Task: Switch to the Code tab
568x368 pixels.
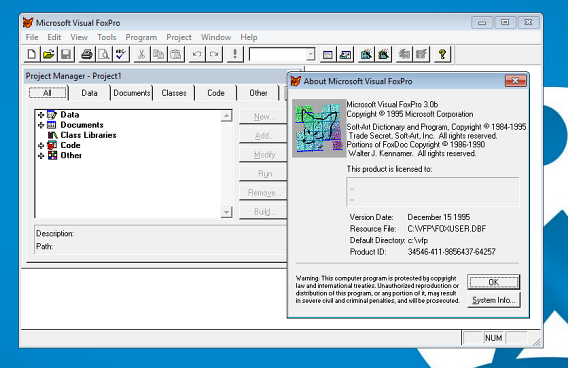Action: [216, 93]
